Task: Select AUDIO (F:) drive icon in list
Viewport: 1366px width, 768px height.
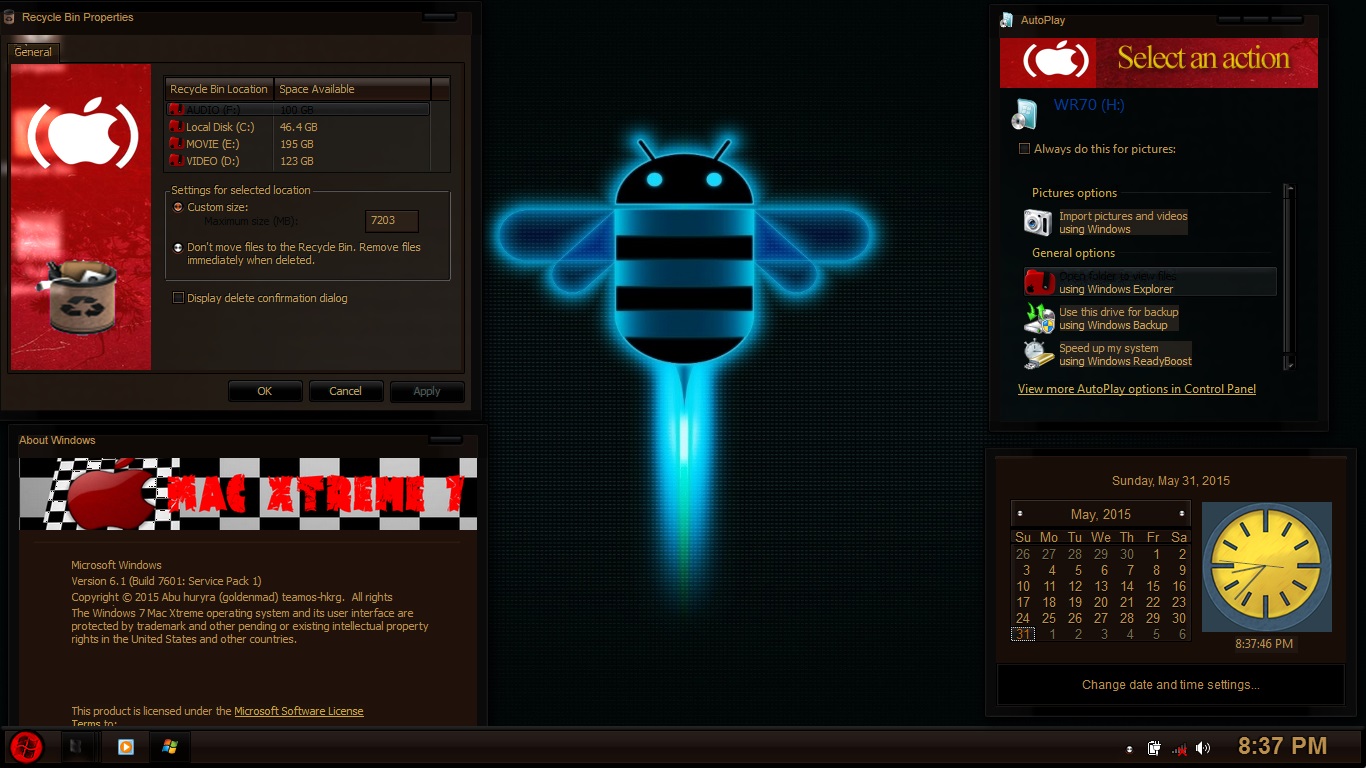Action: click(x=176, y=109)
